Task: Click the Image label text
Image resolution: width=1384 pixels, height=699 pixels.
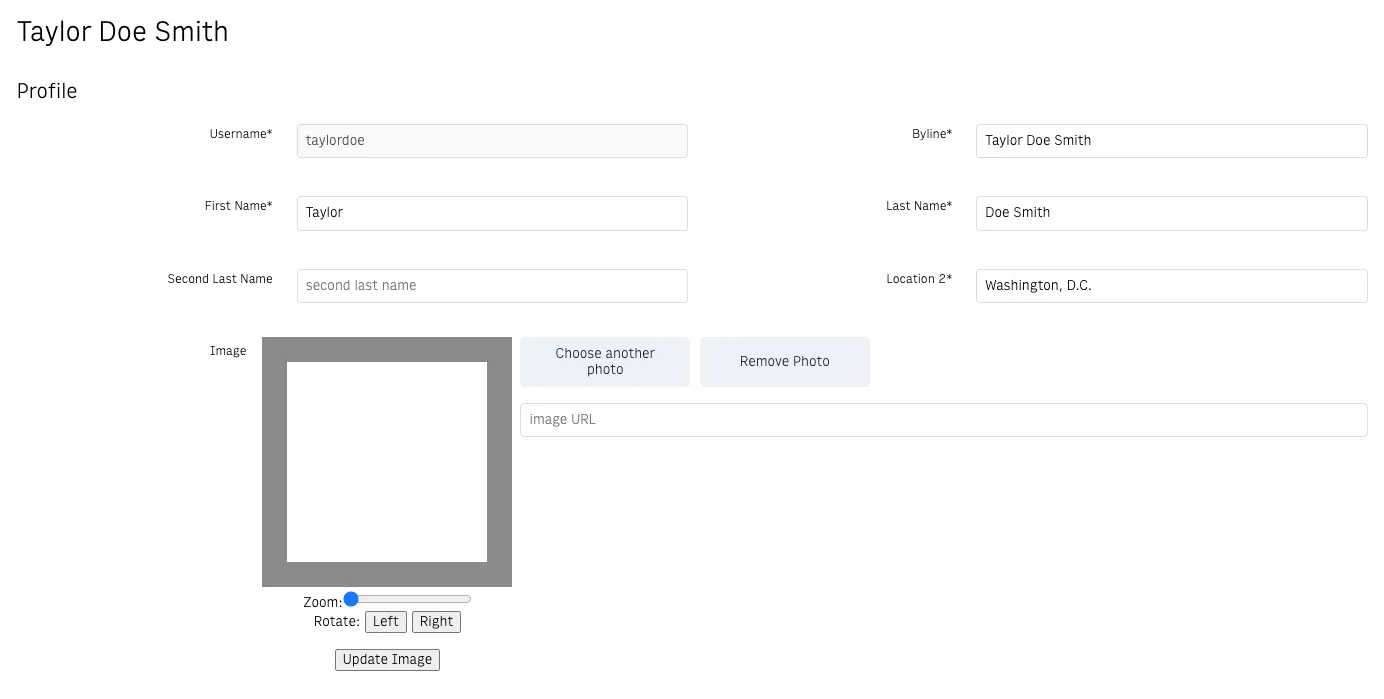Action: click(228, 351)
